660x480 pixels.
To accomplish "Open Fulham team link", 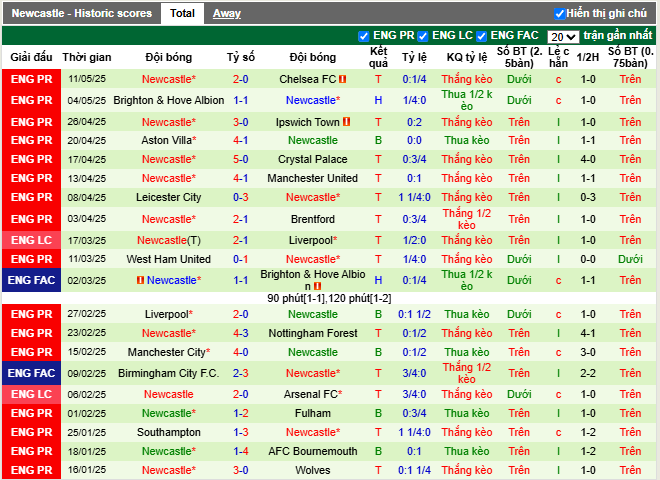I will click(x=313, y=413).
